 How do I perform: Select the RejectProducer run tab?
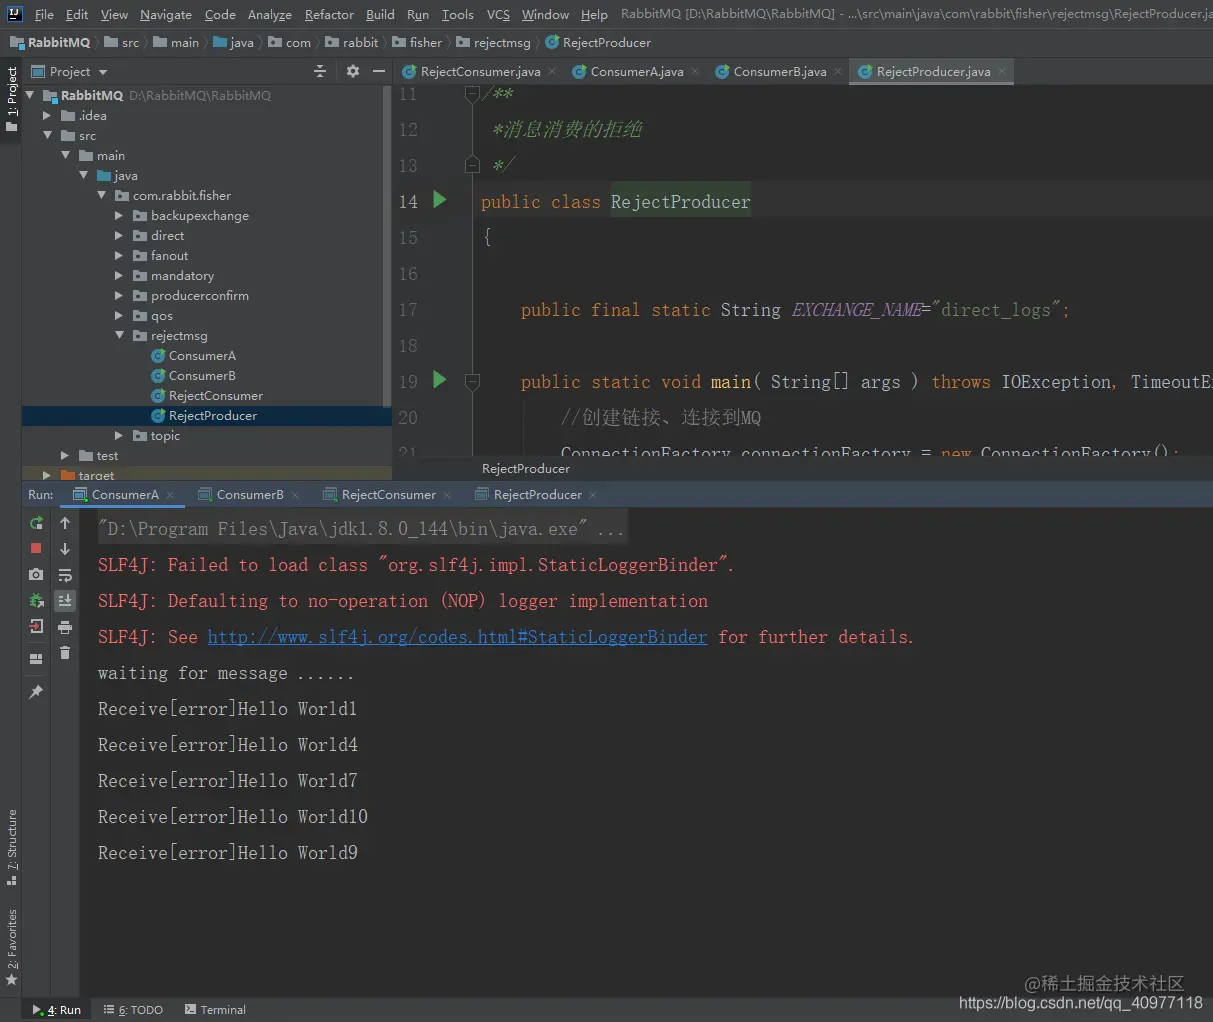pyautogui.click(x=537, y=494)
